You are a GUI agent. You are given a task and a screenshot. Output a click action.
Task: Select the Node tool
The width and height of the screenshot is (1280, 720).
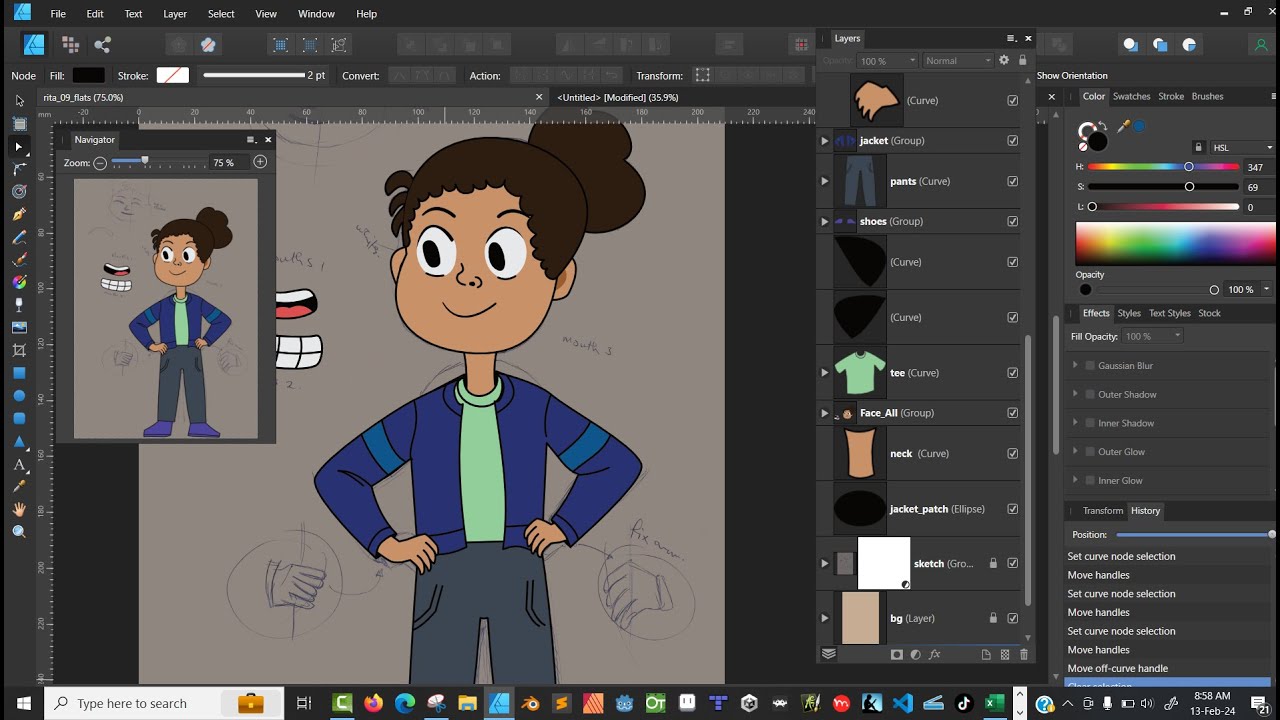click(x=19, y=146)
